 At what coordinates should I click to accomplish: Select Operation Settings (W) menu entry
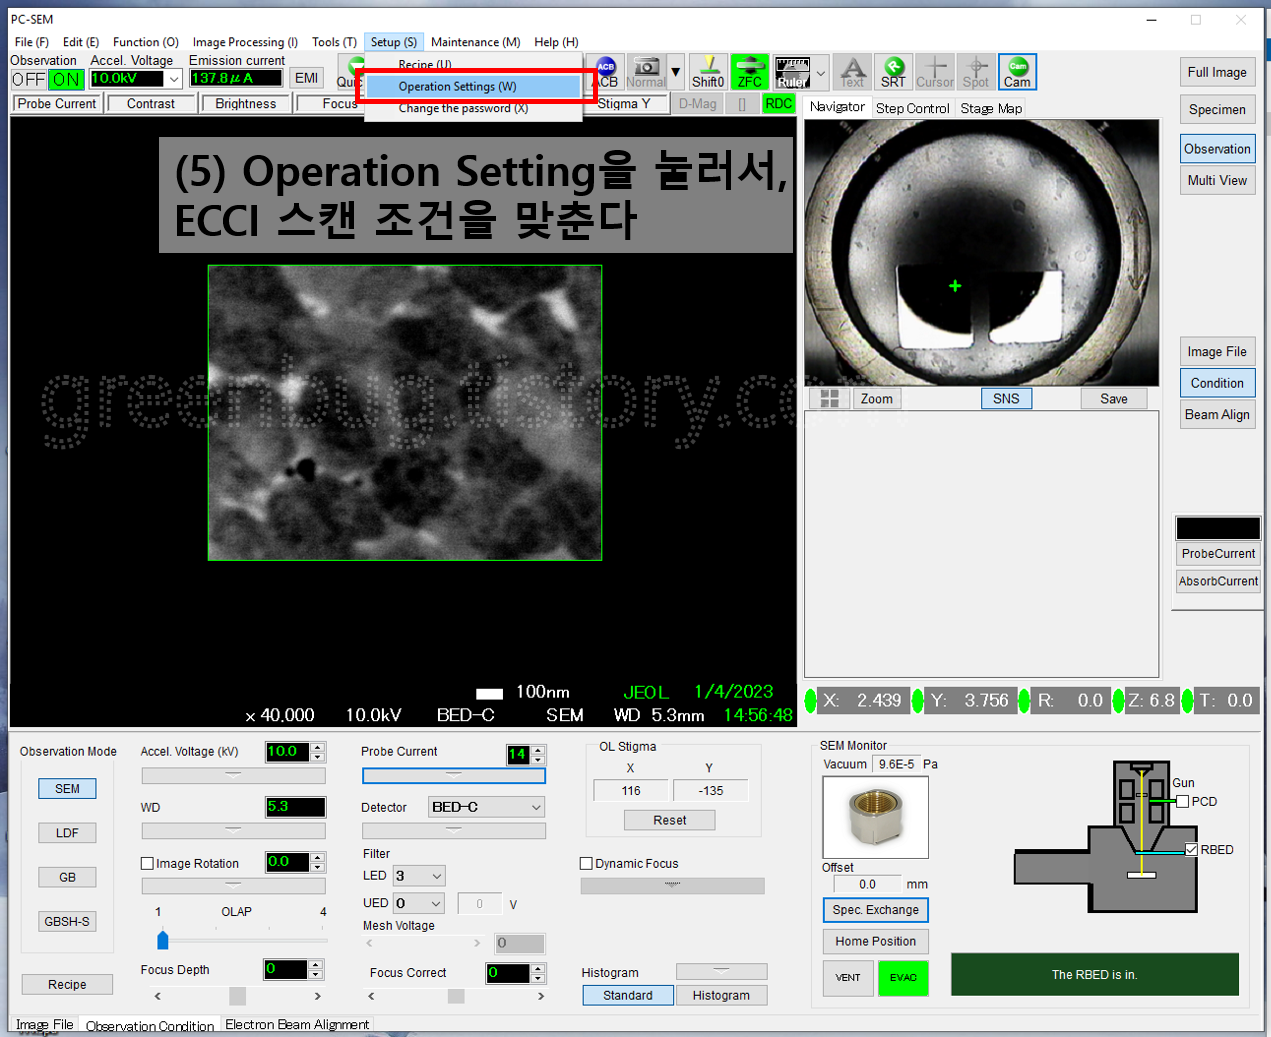(x=473, y=87)
